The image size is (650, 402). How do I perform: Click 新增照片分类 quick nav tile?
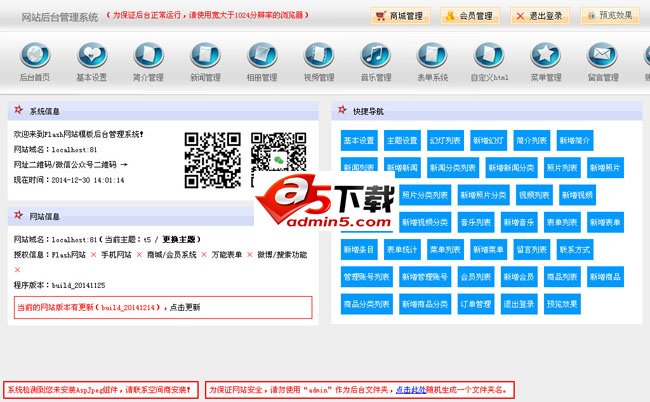tap(483, 195)
